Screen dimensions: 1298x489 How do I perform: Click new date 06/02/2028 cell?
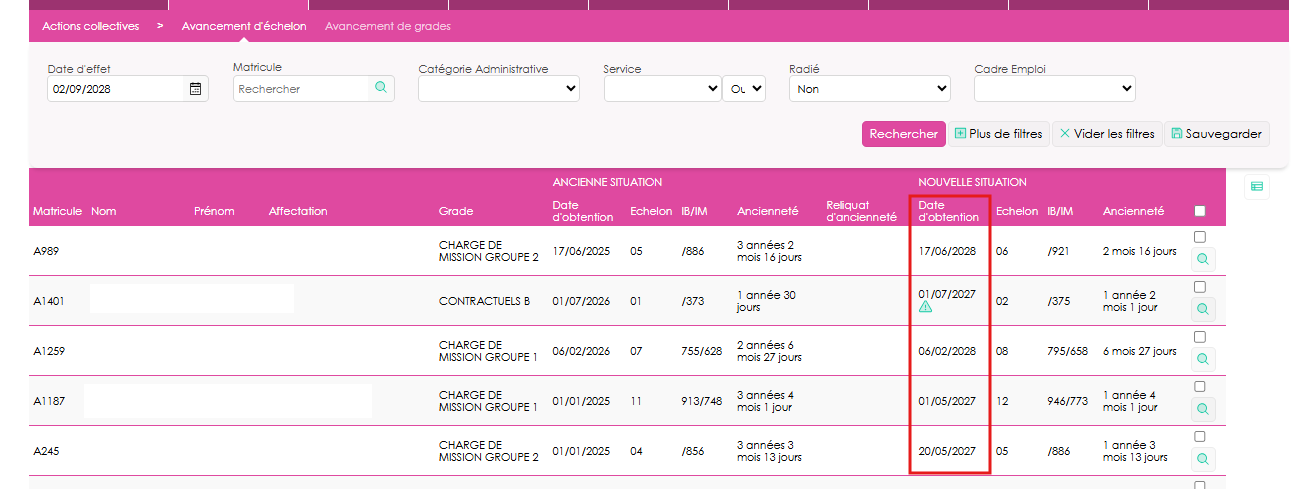(x=947, y=351)
